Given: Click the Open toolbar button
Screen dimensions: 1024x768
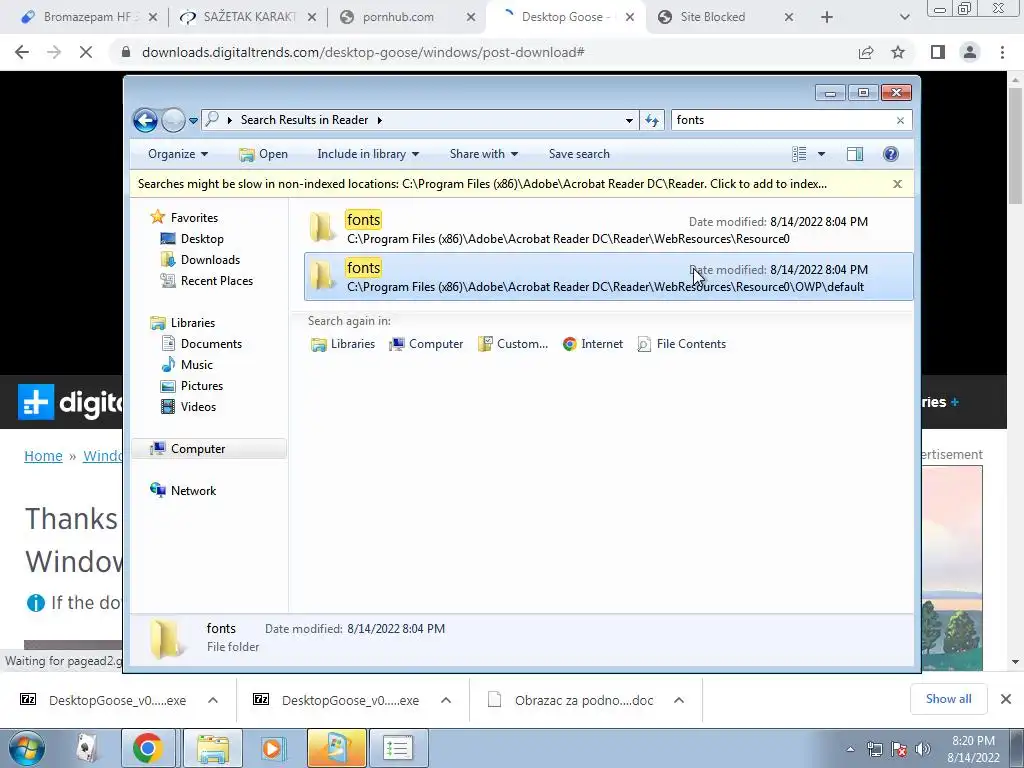Looking at the screenshot, I should (x=263, y=154).
